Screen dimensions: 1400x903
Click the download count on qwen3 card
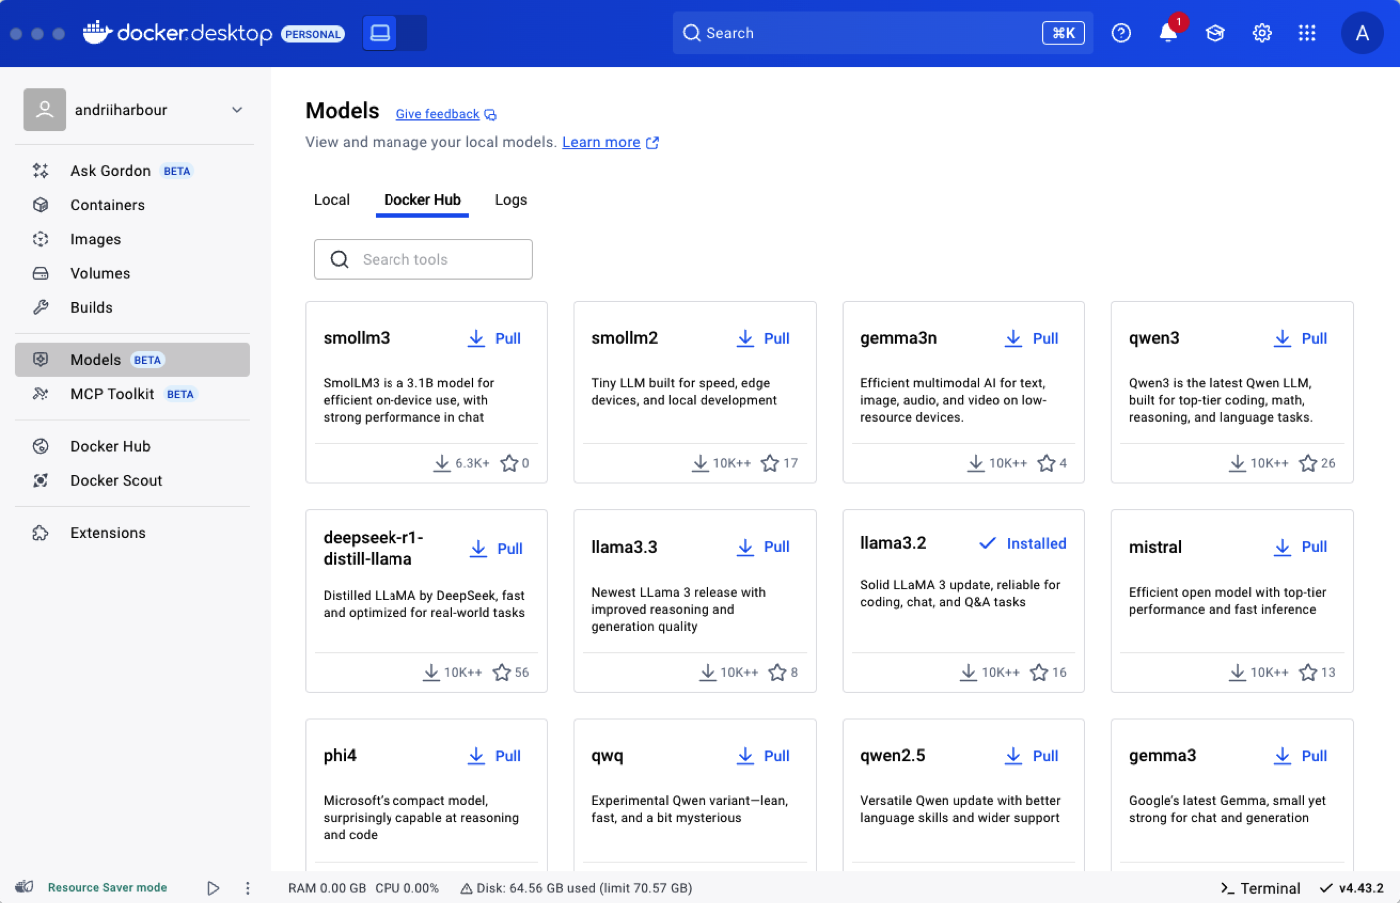1259,463
